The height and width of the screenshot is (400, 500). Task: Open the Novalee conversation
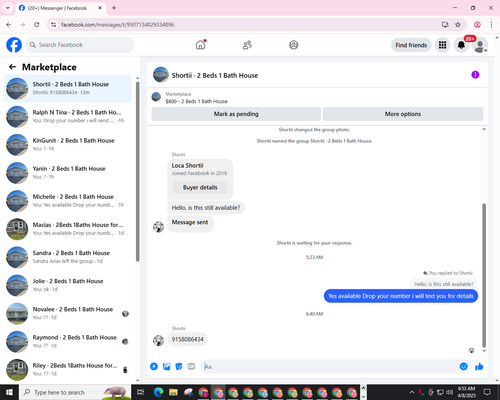click(x=67, y=313)
